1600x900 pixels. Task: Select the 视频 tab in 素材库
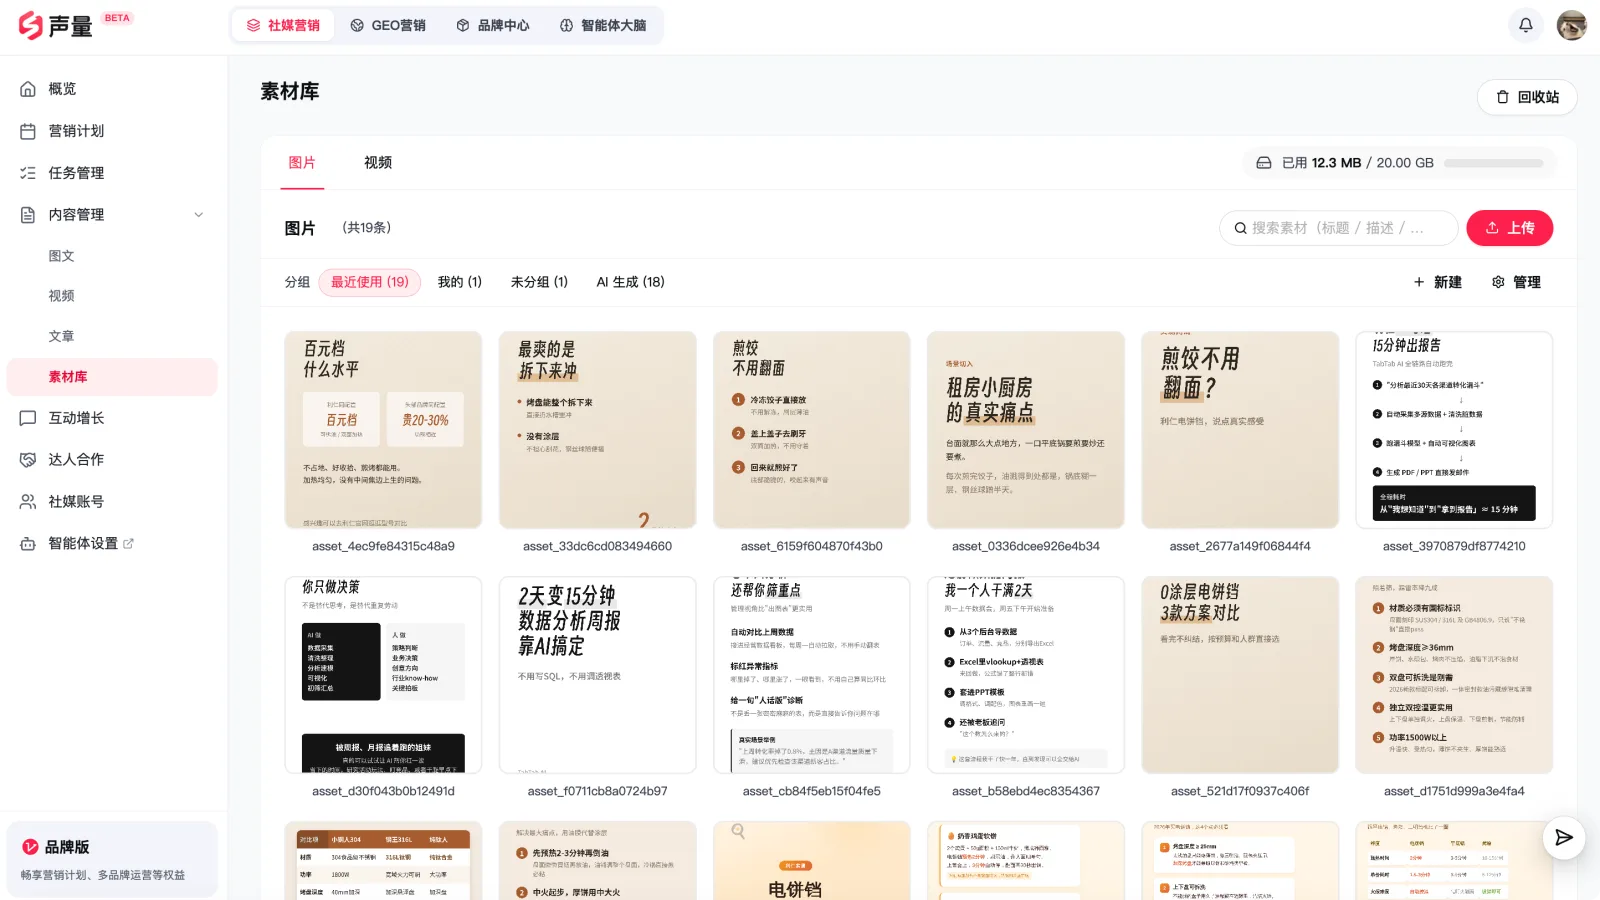coord(378,163)
